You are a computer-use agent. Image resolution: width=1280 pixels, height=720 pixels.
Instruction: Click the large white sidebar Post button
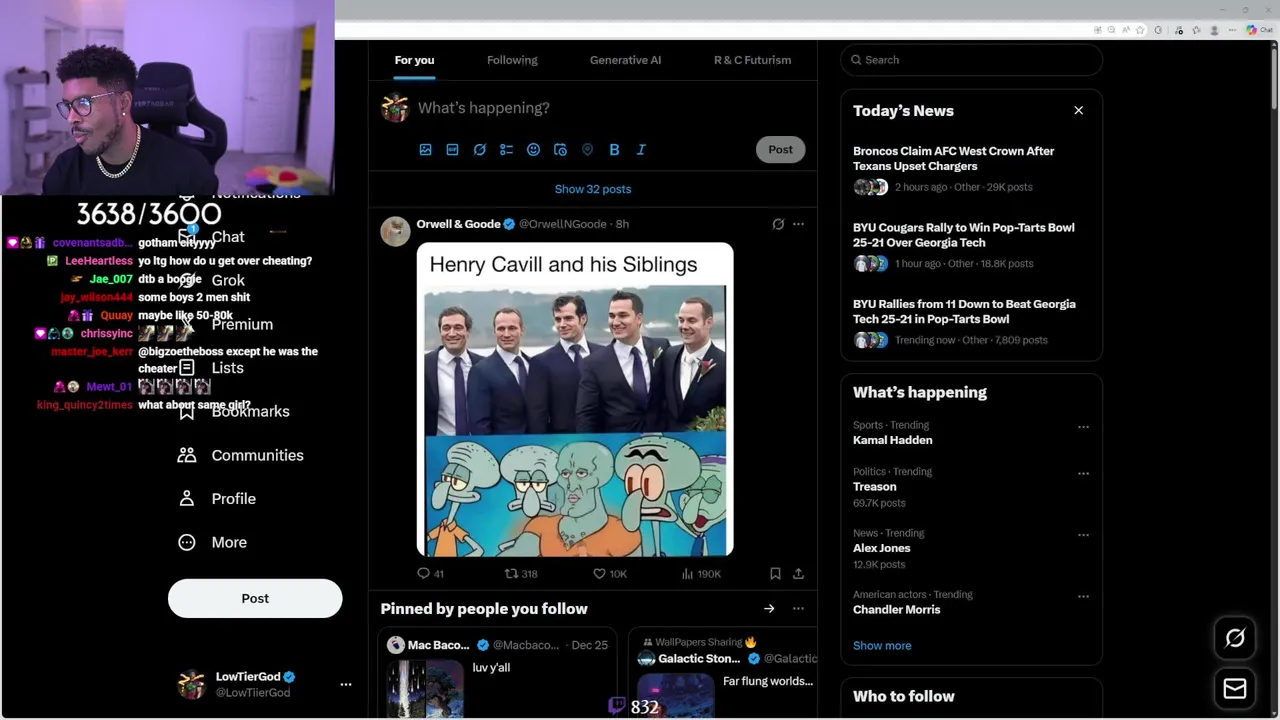tap(255, 598)
